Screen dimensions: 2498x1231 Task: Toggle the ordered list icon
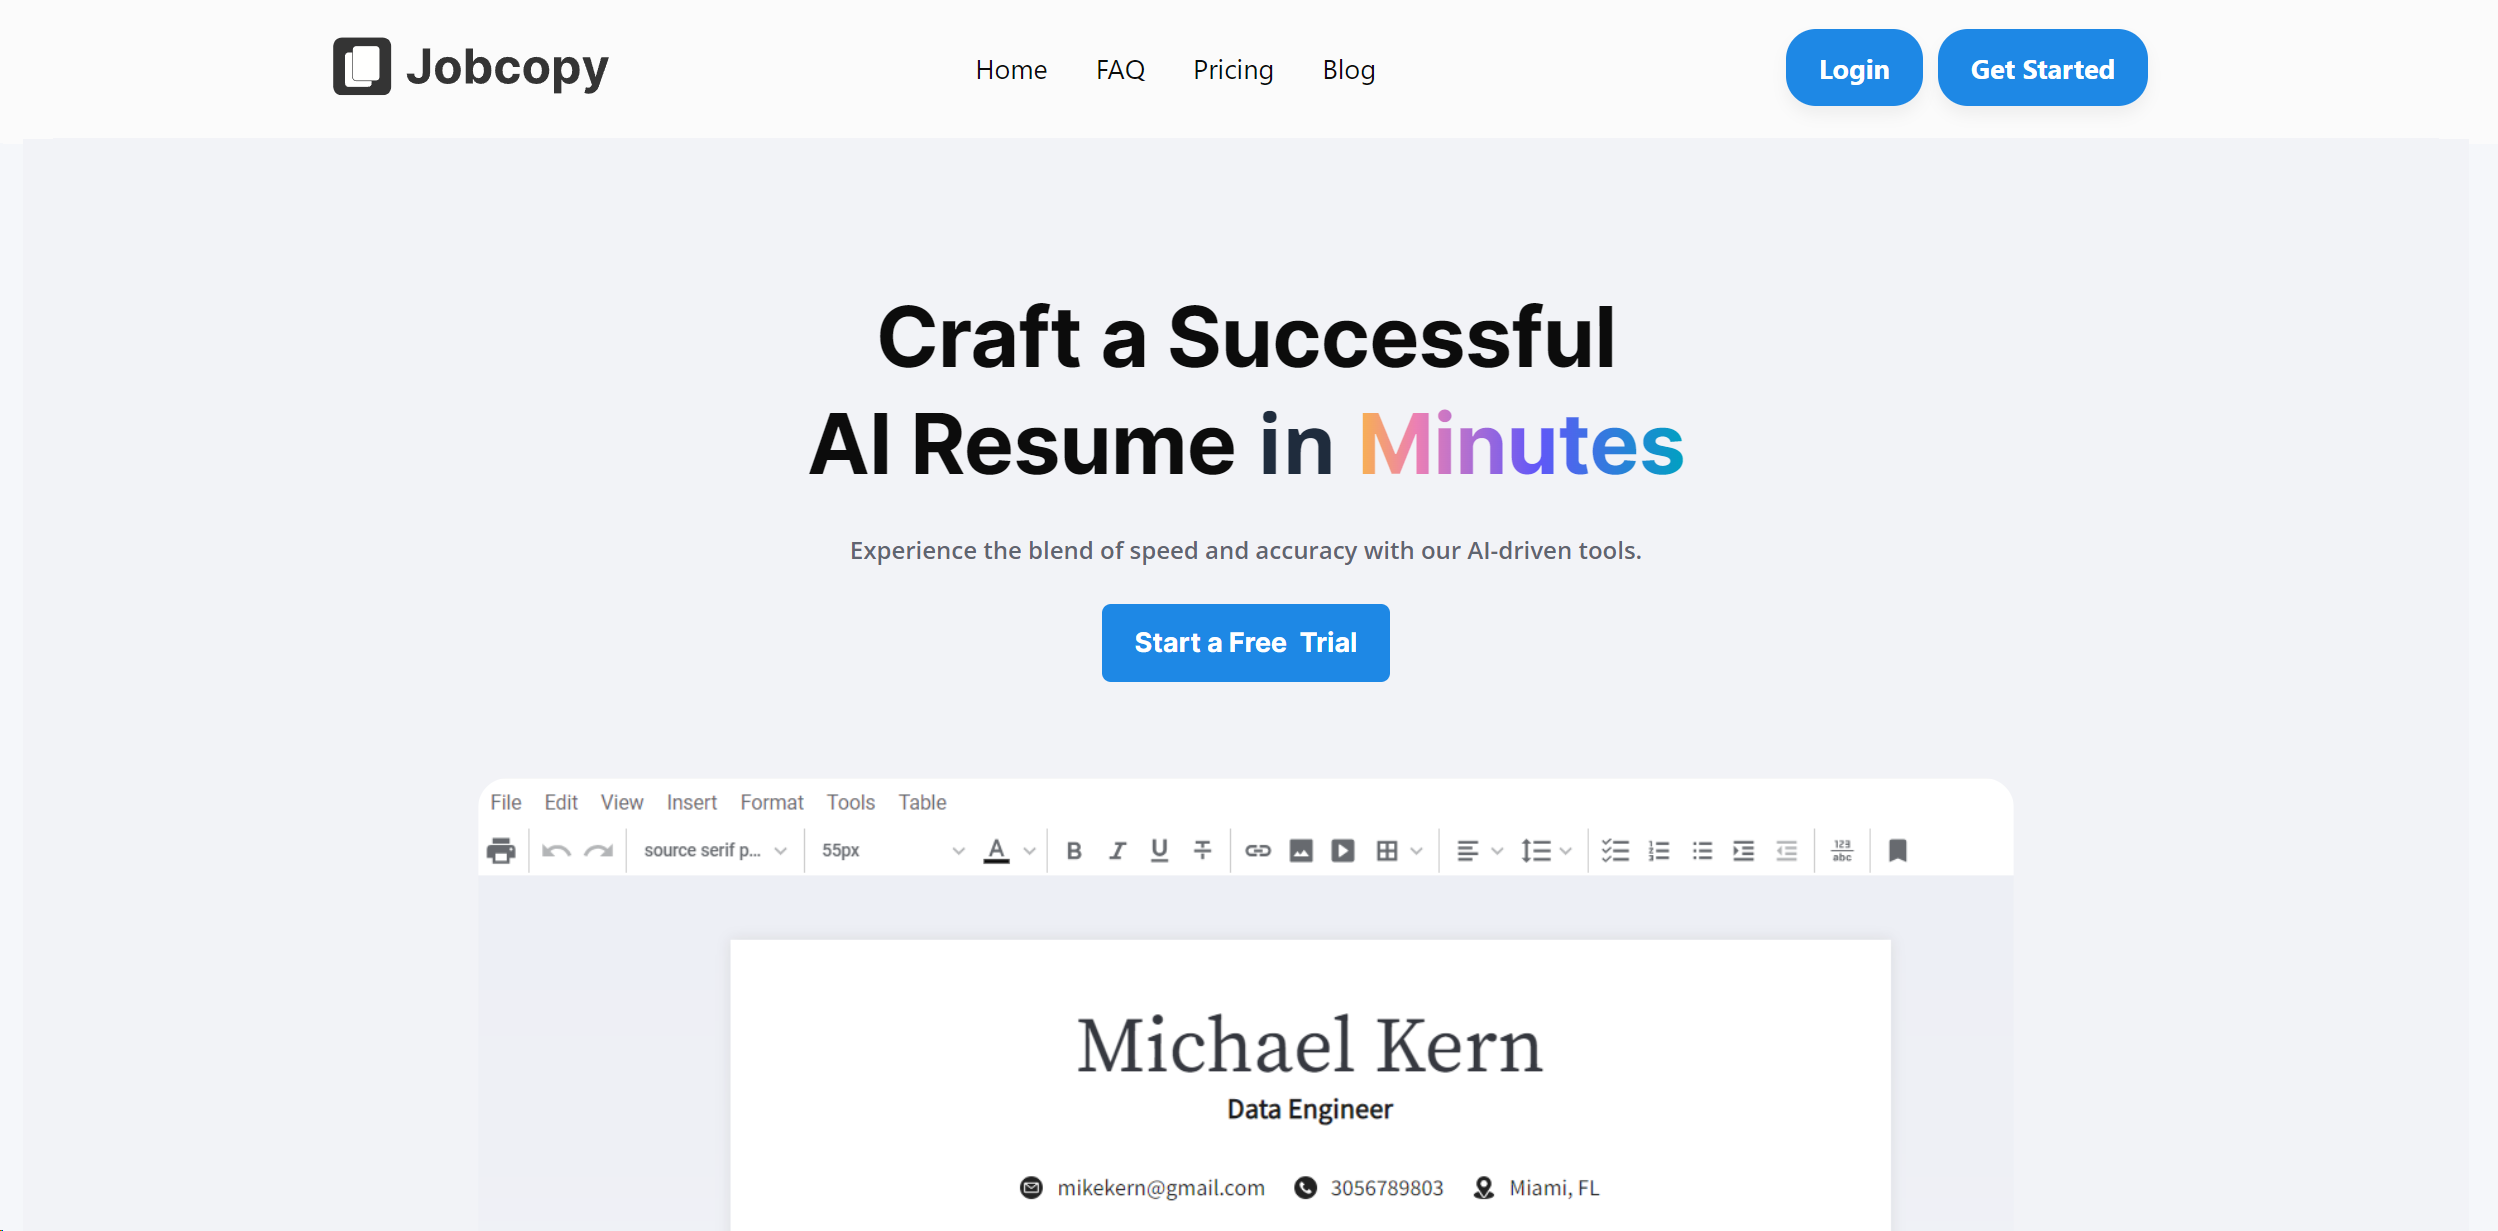(x=1658, y=847)
